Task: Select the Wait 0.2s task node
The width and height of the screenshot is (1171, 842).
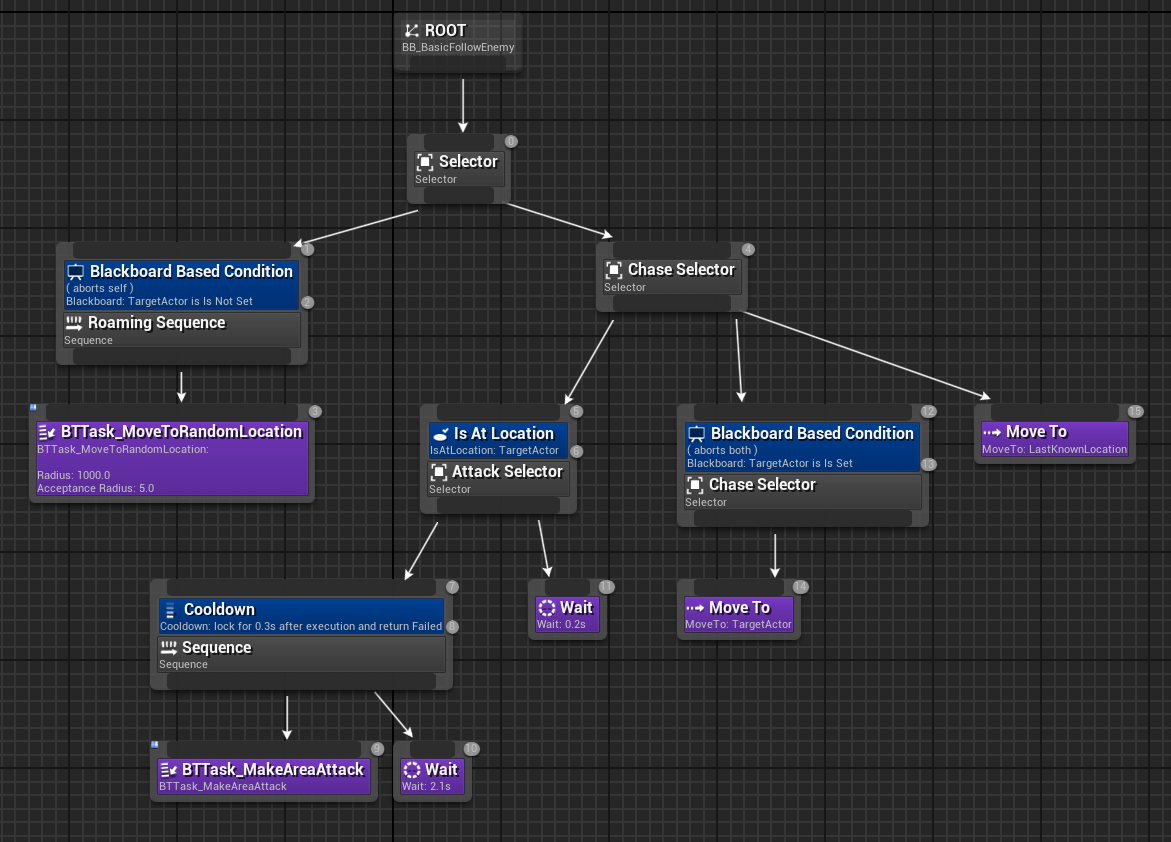Action: tap(568, 615)
